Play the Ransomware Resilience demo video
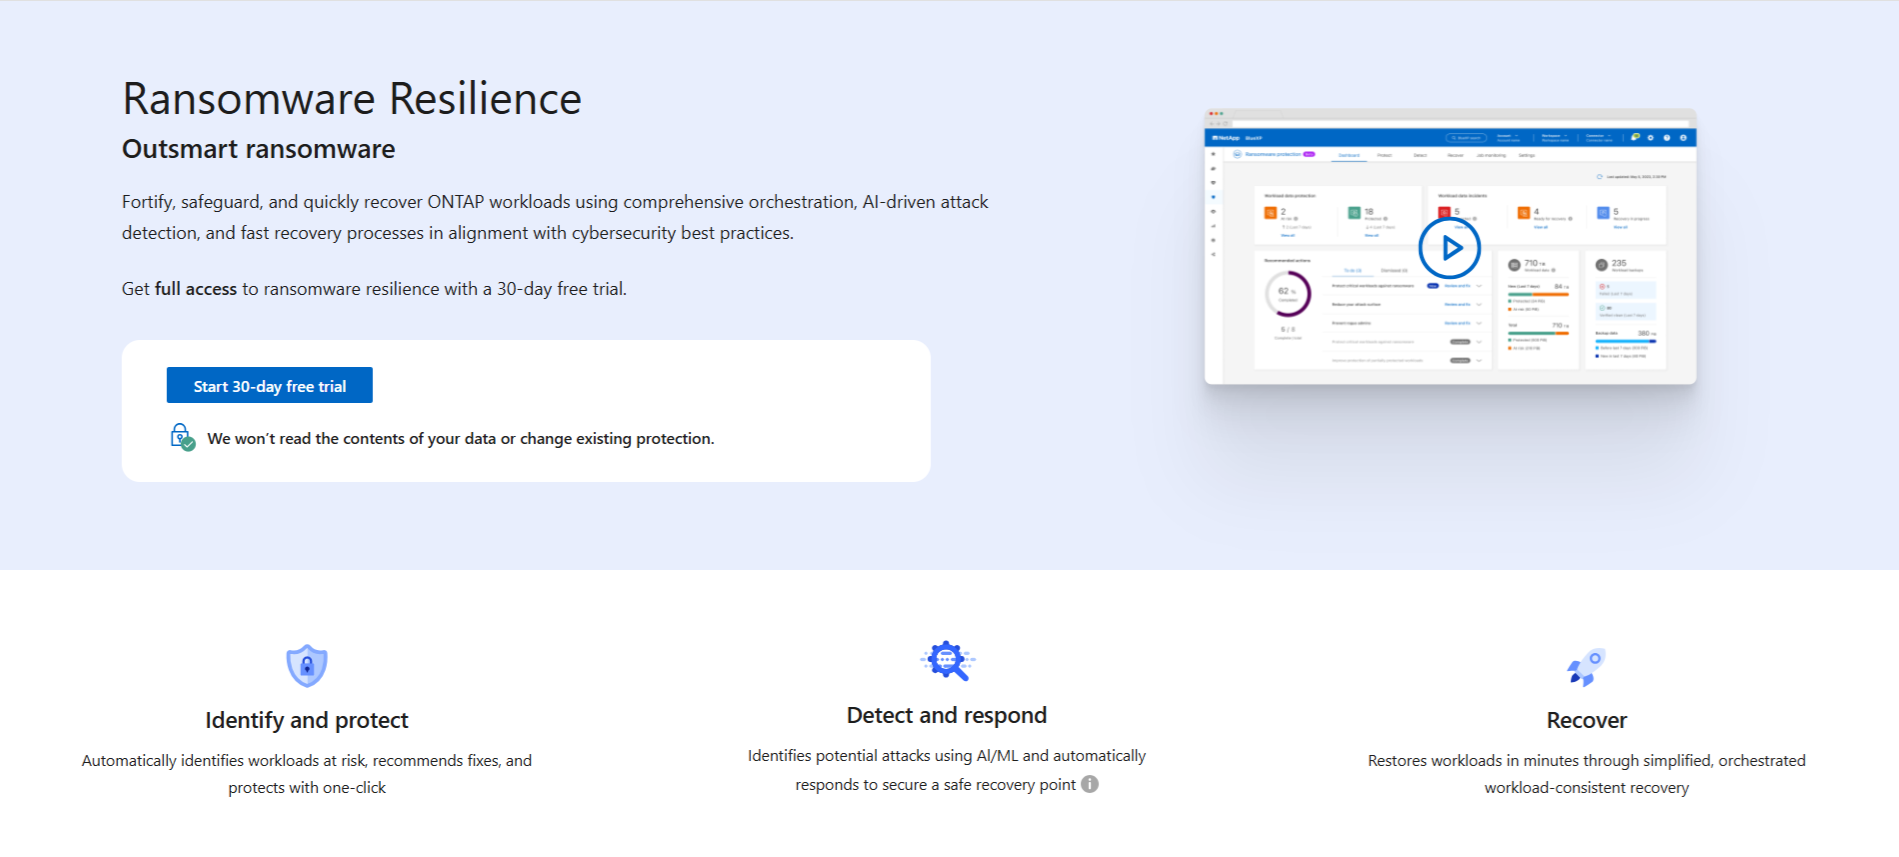The image size is (1899, 857). pos(1449,248)
